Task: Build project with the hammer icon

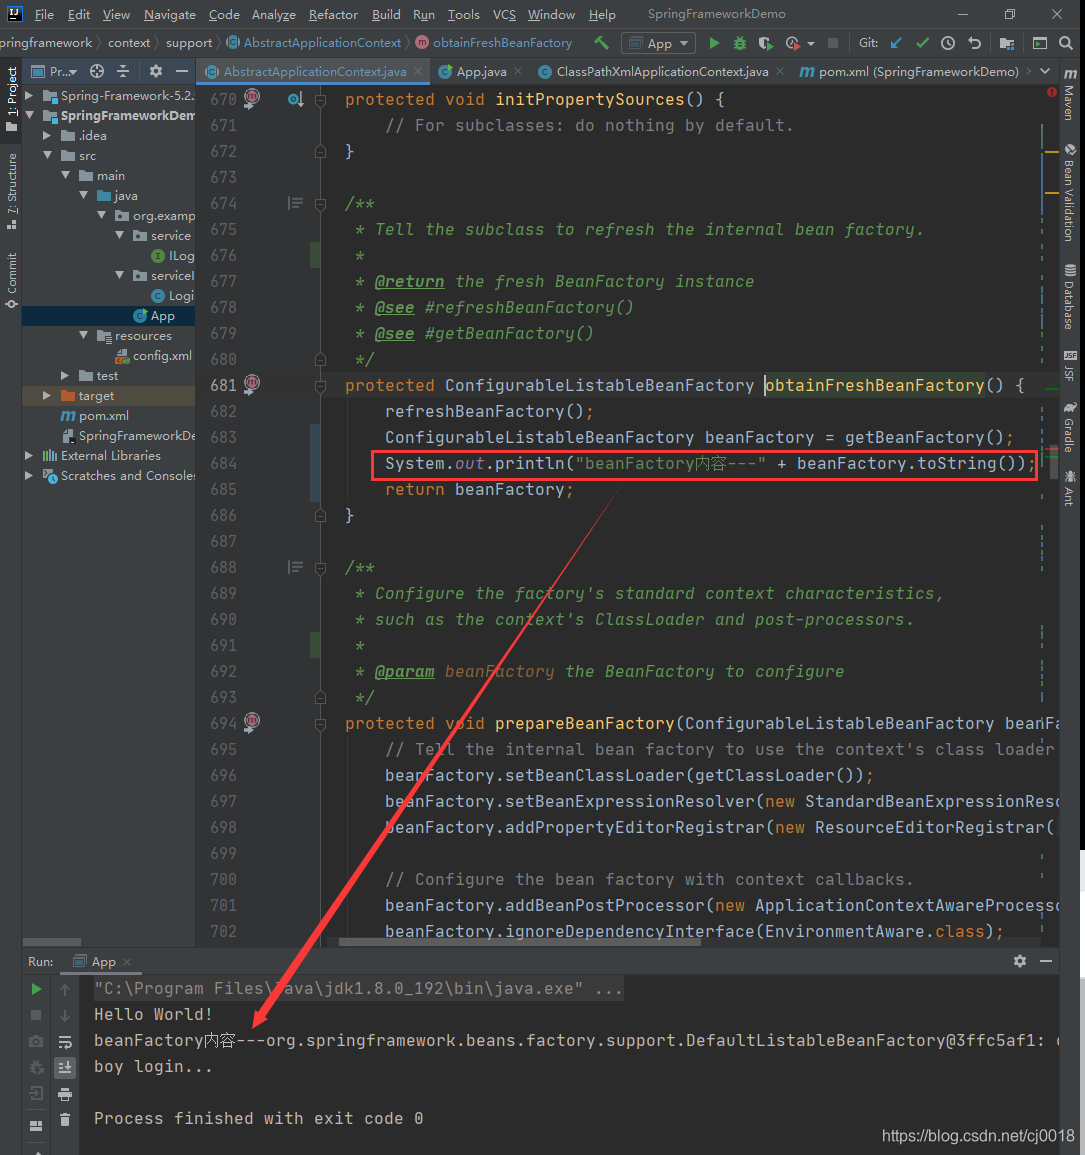Action: (x=602, y=43)
